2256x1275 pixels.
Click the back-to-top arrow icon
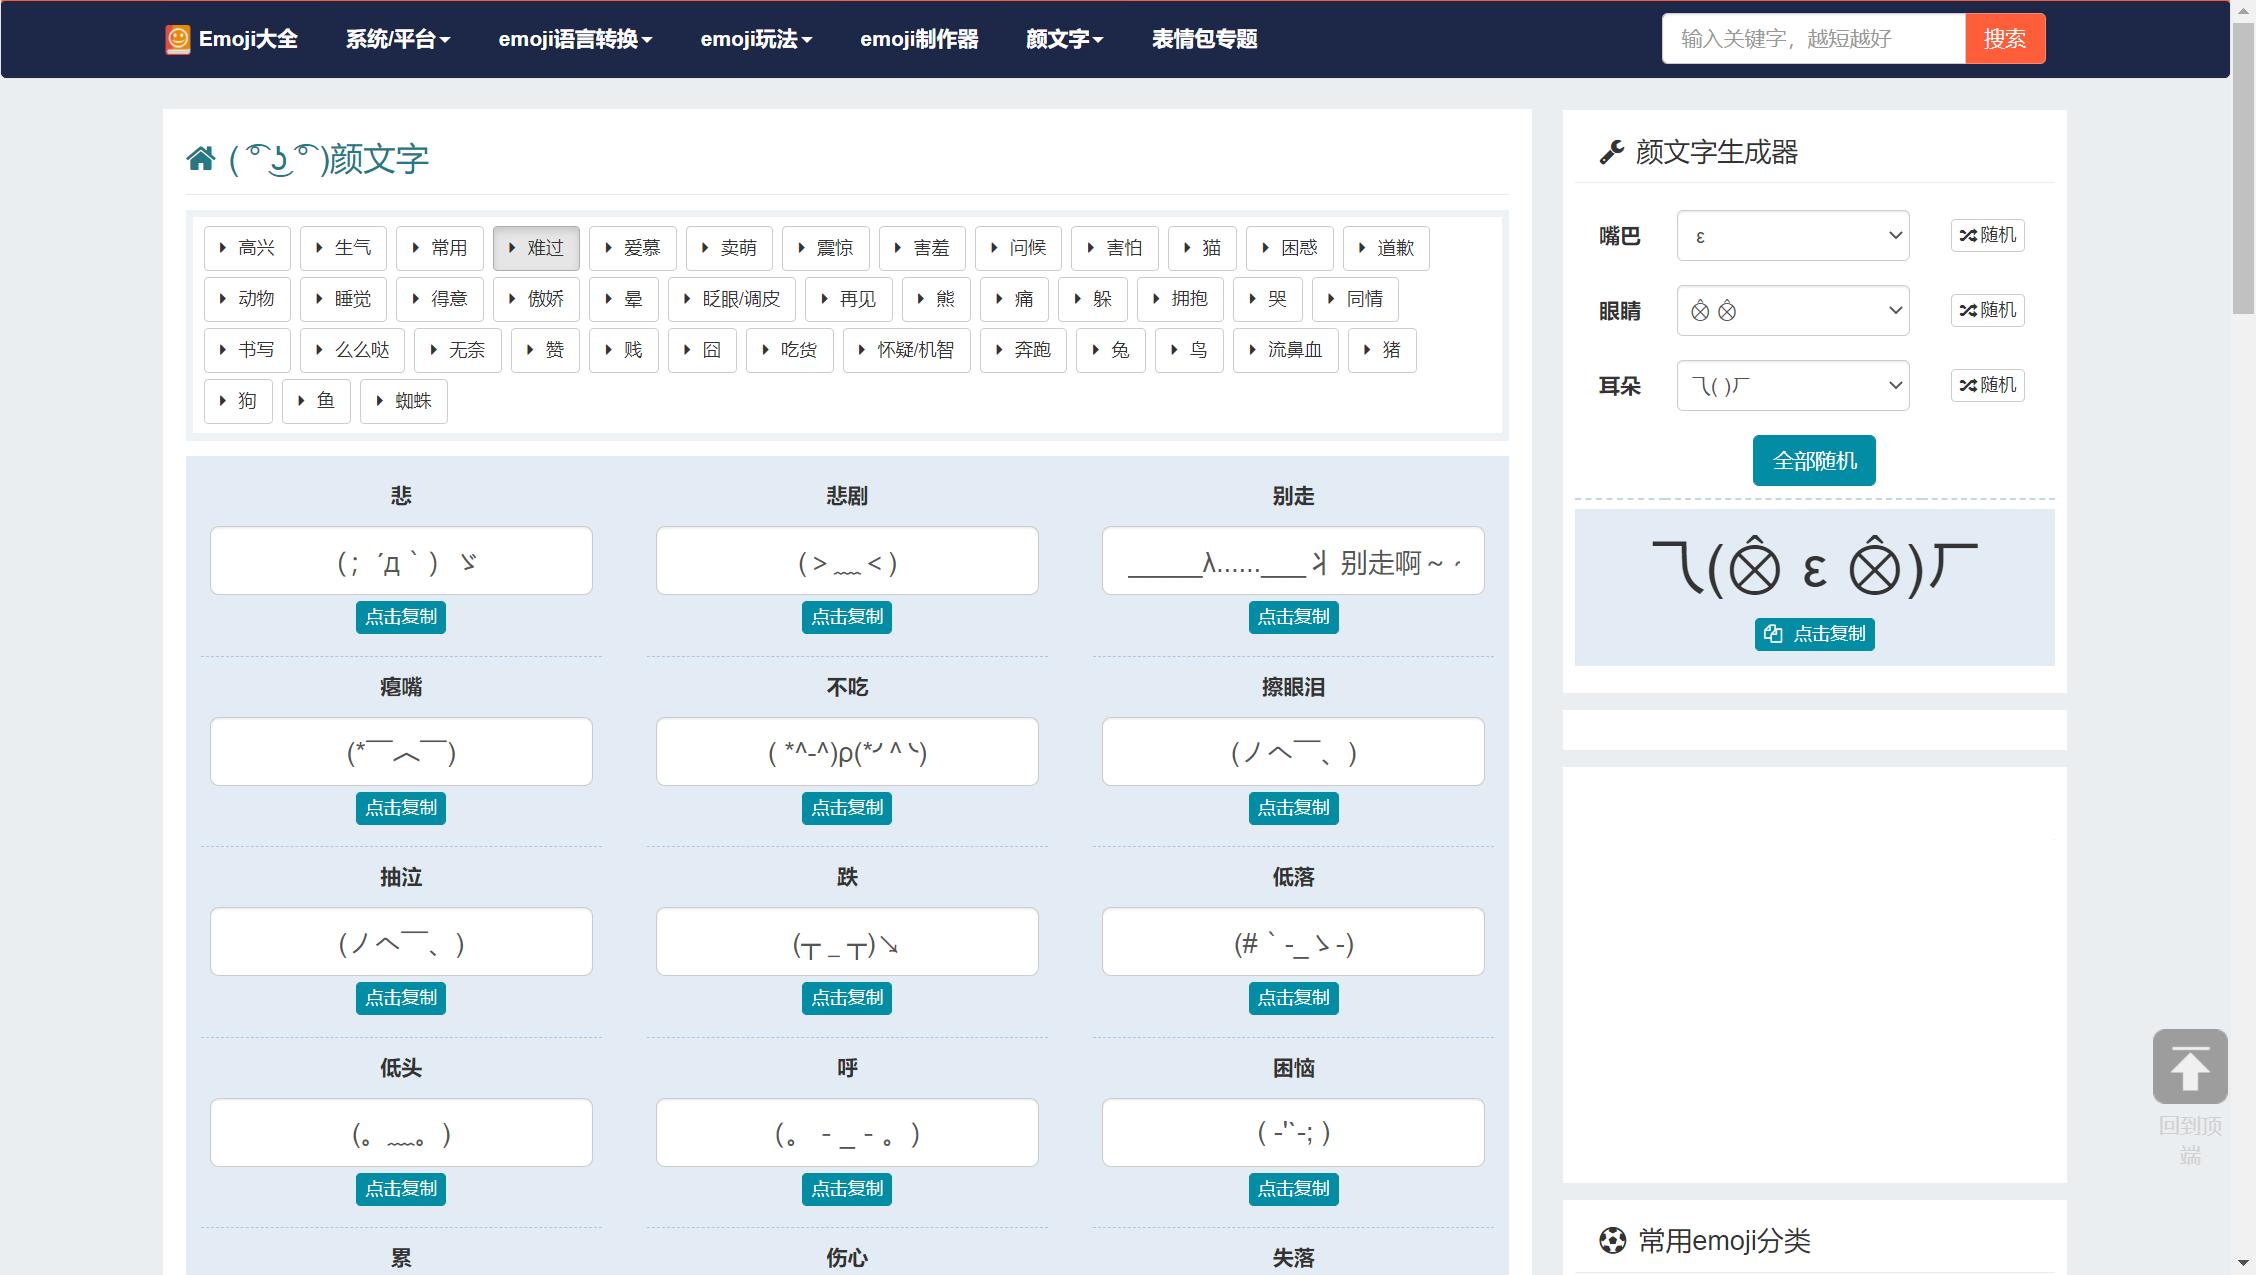click(2189, 1065)
